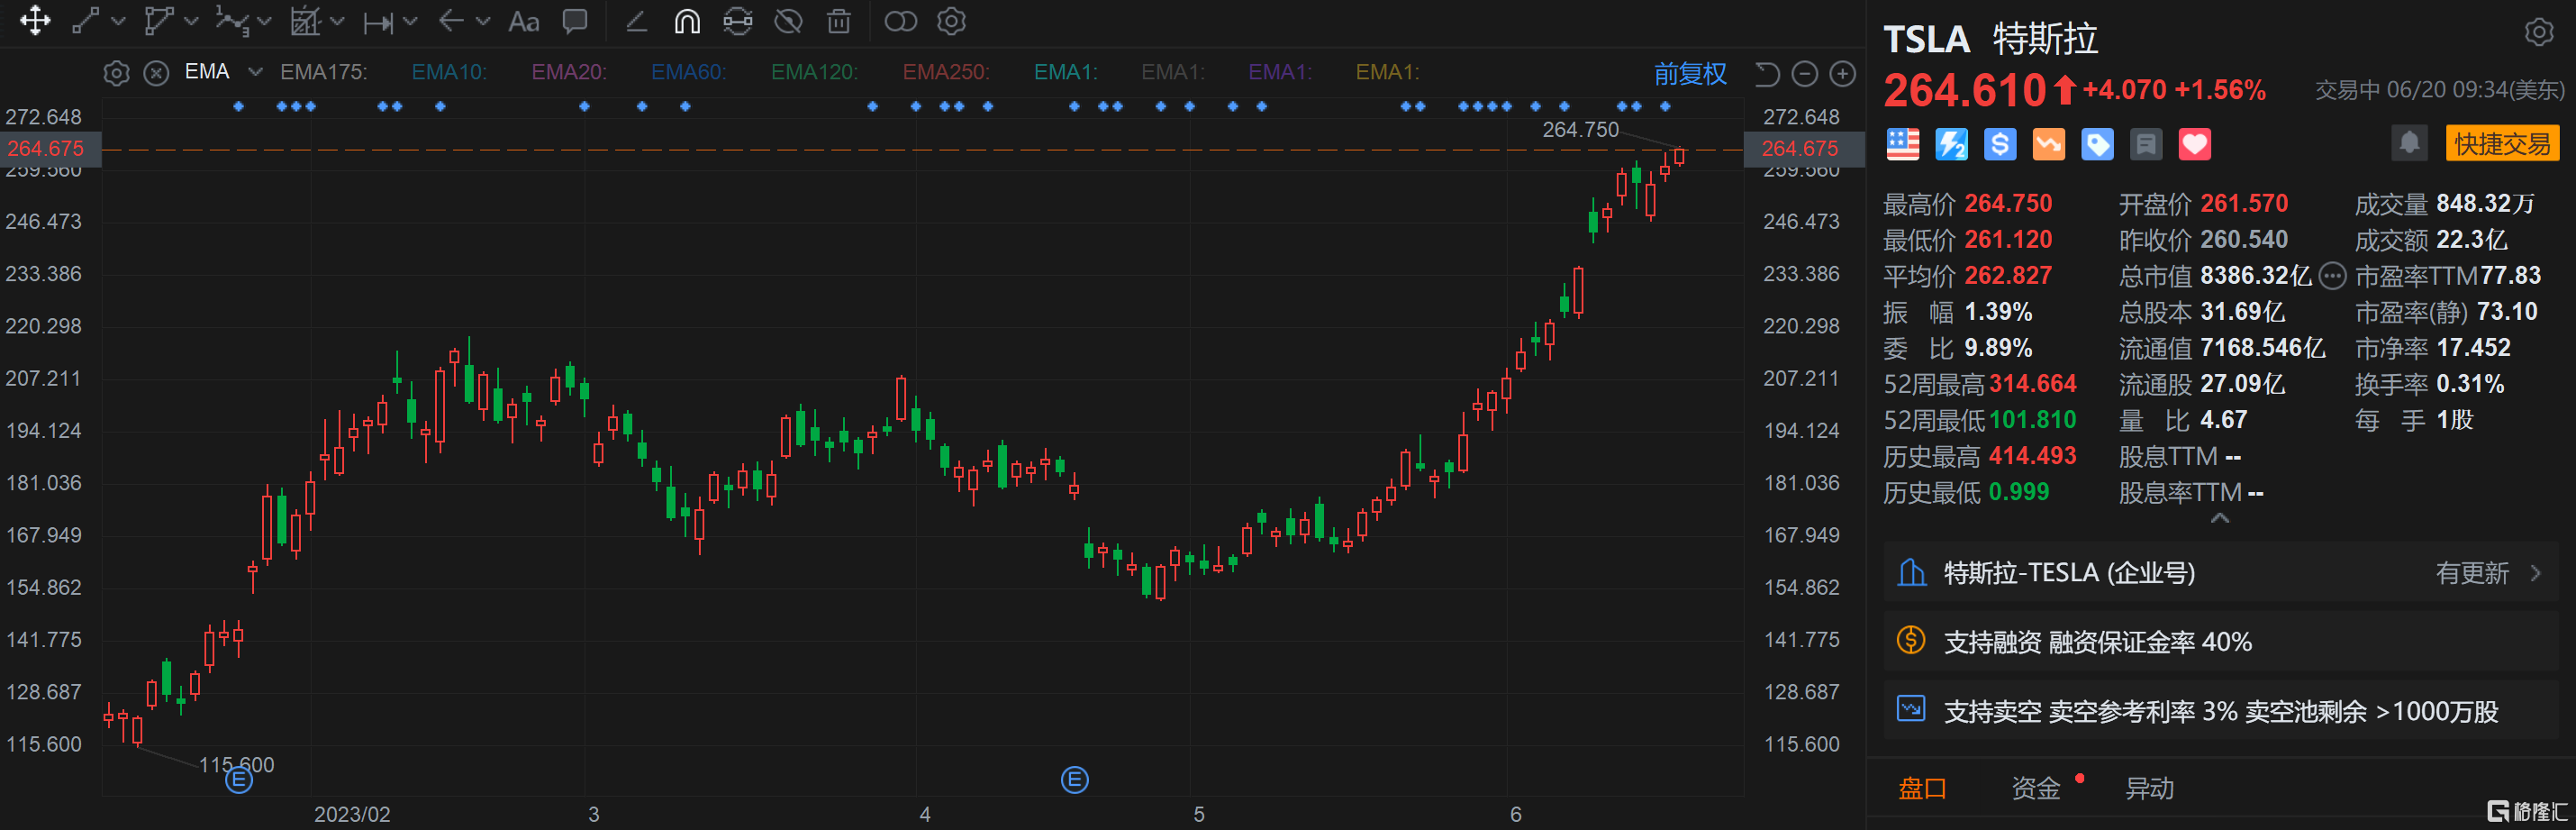Screen dimensions: 2576x830
Task: Zoom out chart with minus icon
Action: 1805,73
